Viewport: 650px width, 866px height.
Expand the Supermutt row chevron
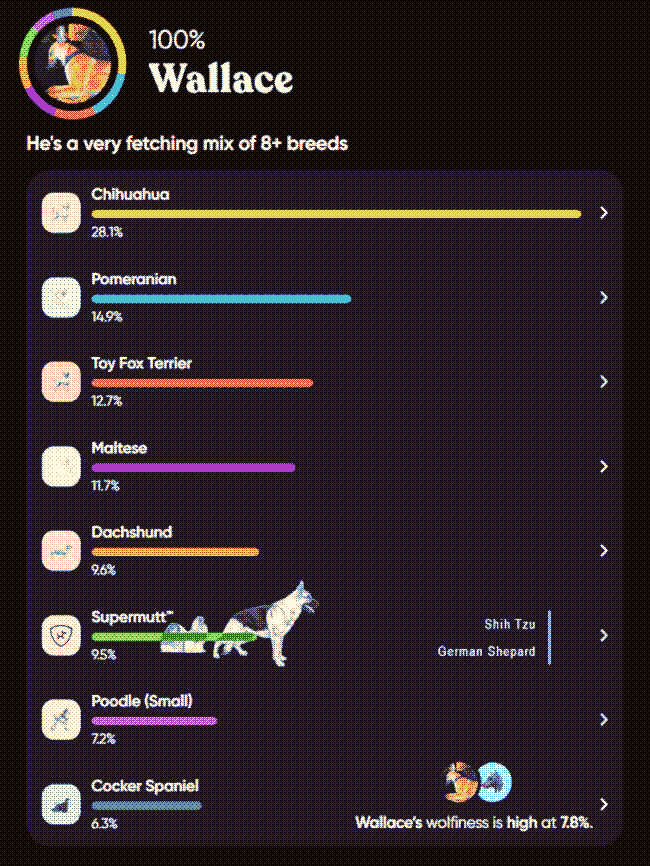(603, 635)
